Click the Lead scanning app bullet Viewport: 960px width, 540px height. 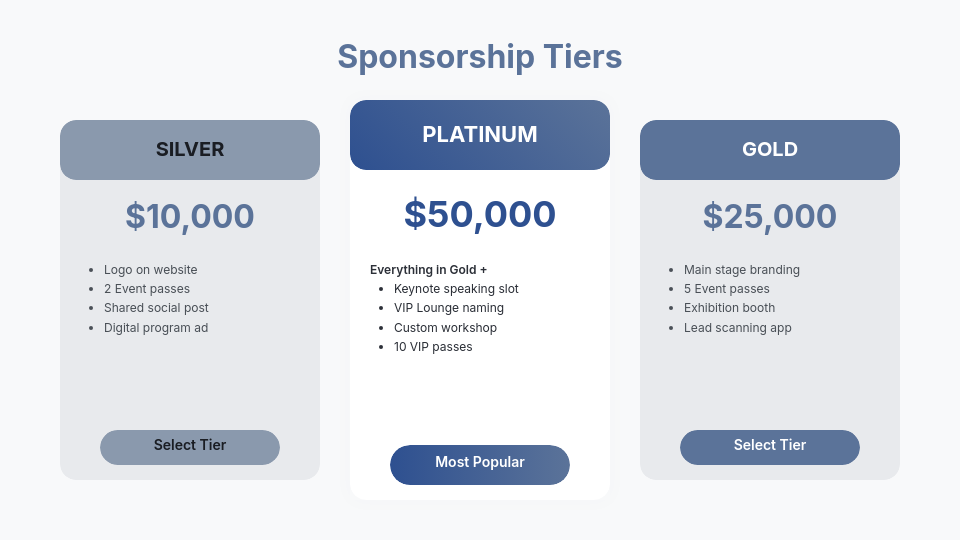tap(738, 328)
